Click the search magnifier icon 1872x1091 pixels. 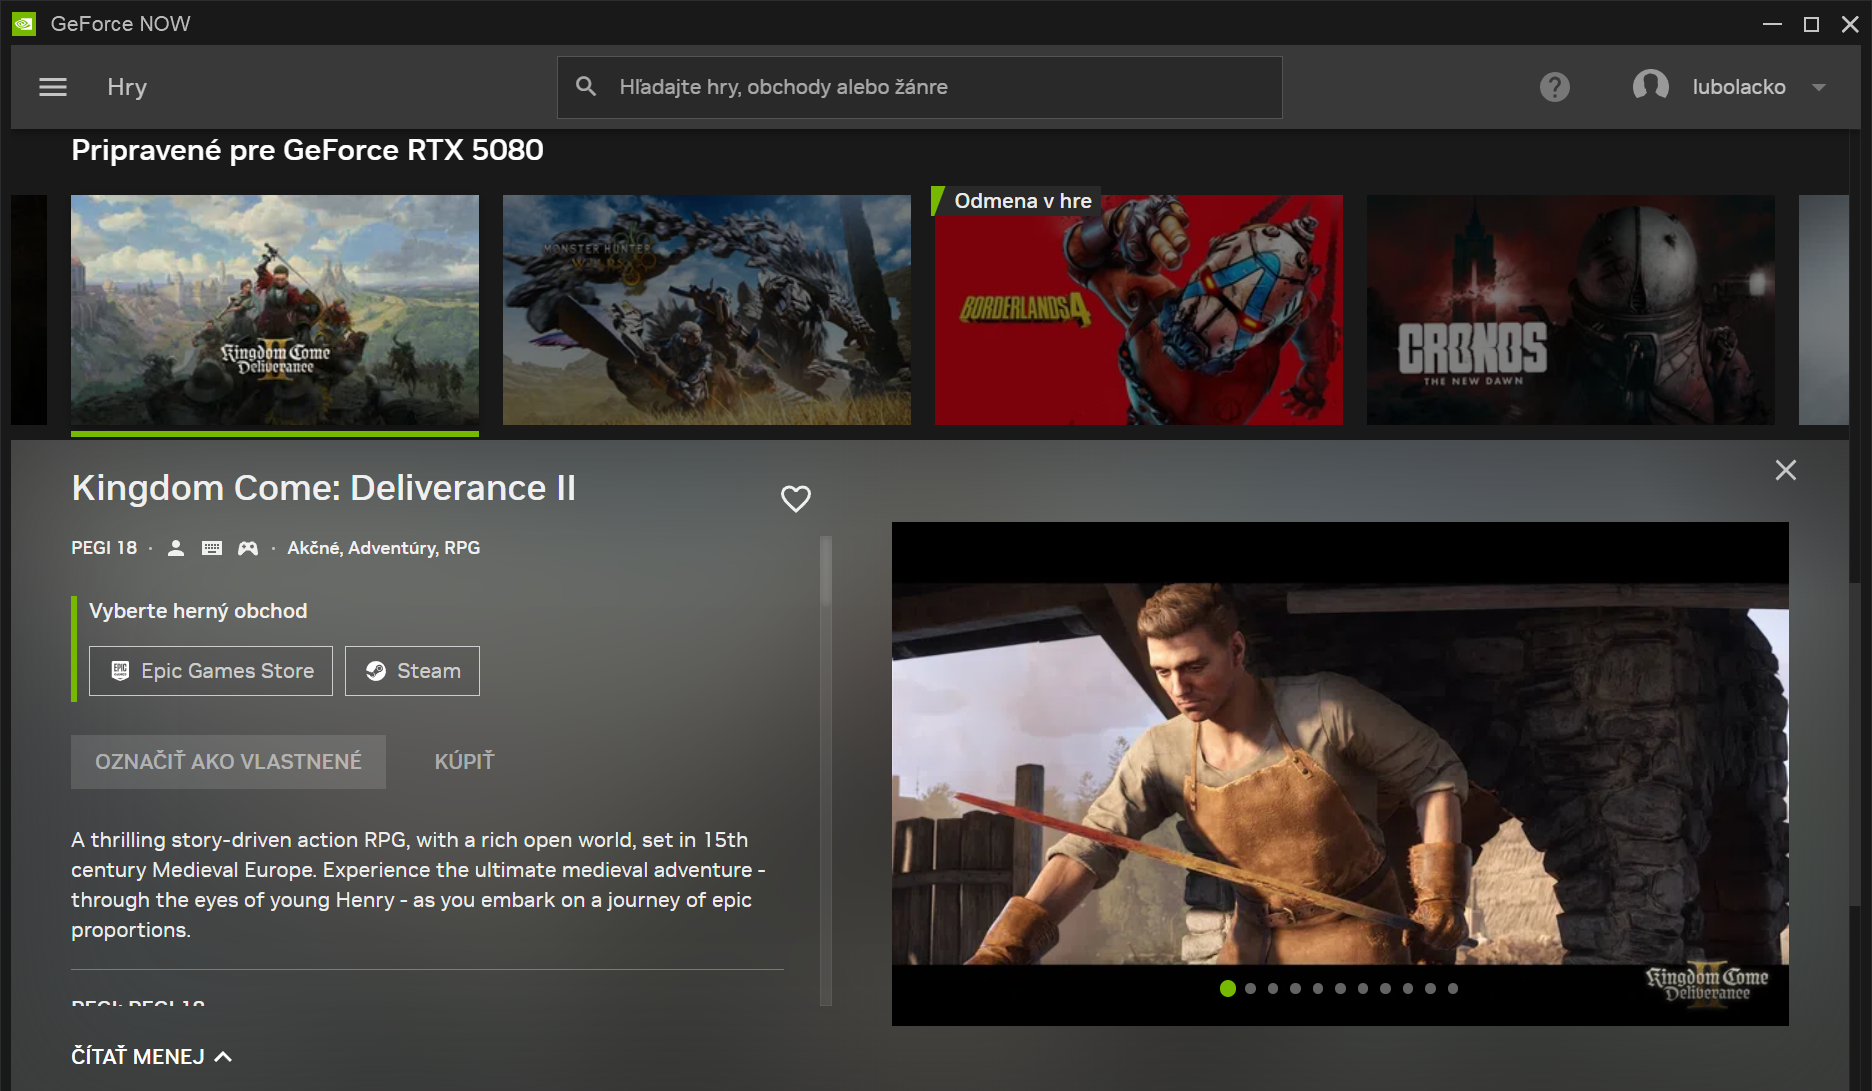pyautogui.click(x=586, y=87)
